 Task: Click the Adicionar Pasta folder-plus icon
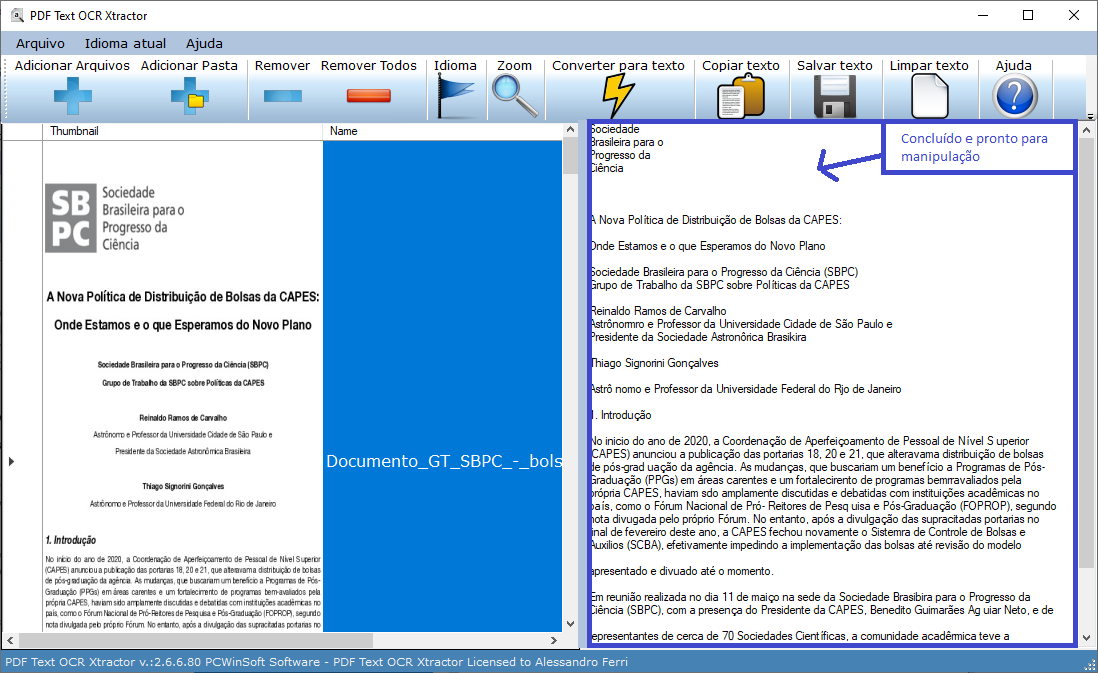189,96
